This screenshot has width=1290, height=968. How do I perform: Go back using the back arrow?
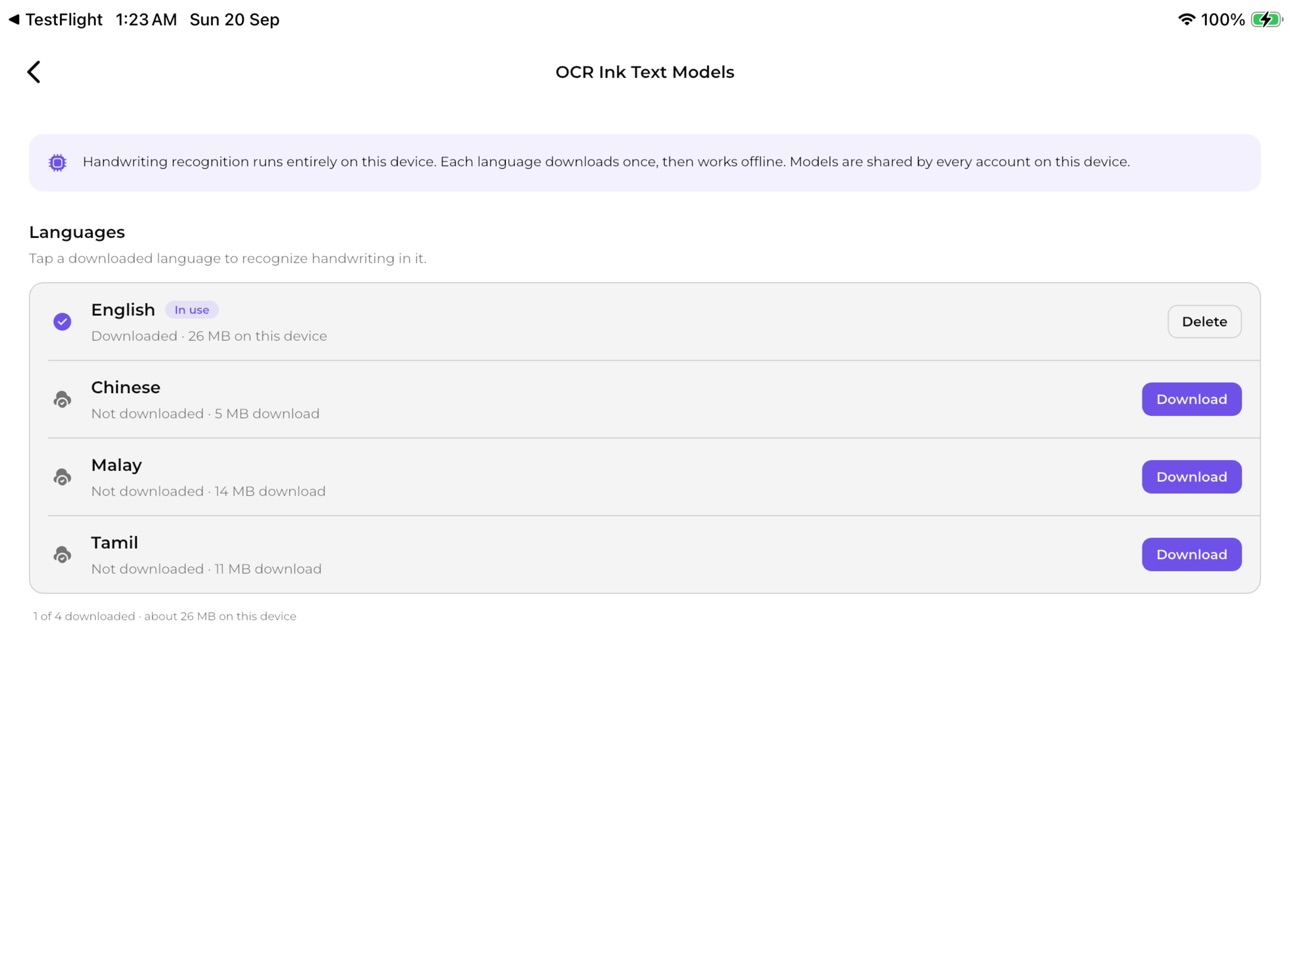34,72
